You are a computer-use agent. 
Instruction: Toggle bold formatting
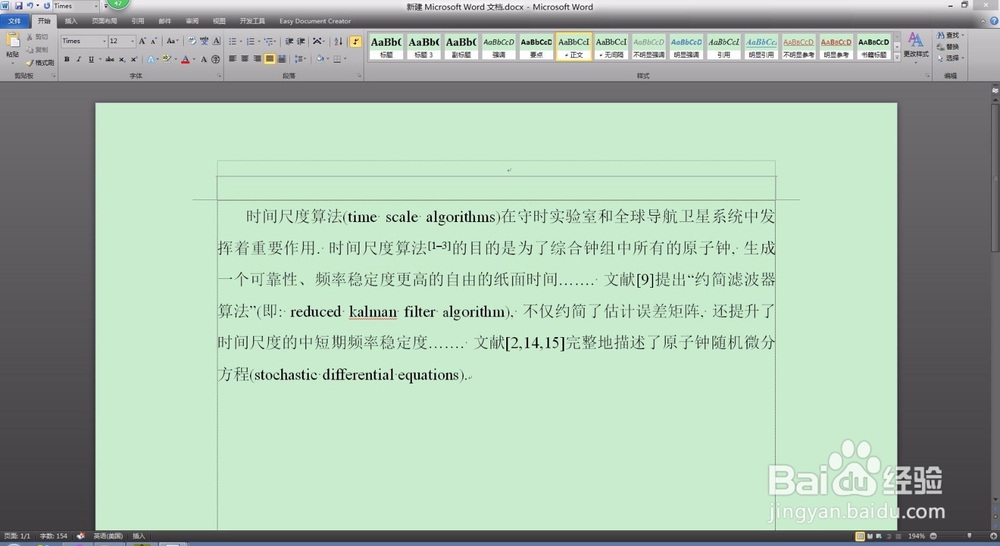click(67, 59)
